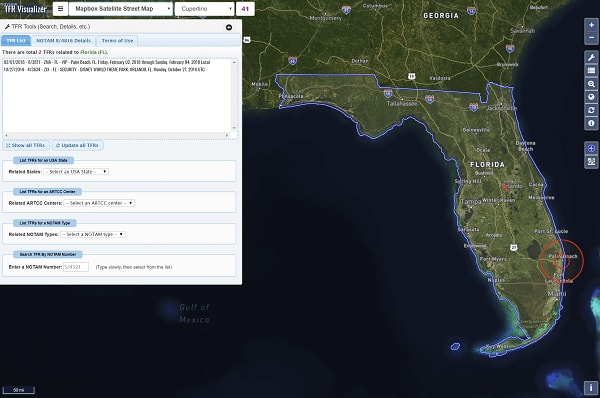600x398 pixels.
Task: Open TFR tools wrench icon on right toolbar
Action: 591,57
